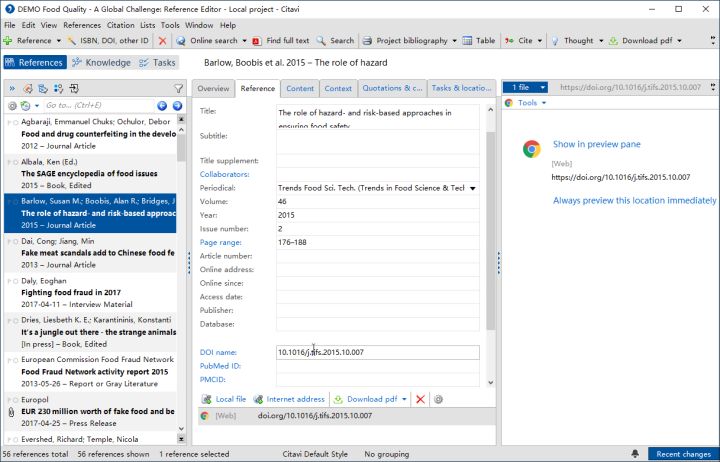The height and width of the screenshot is (462, 720).
Task: Toggle read-status circle on Daly, Eoghan reference
Action: (x=16, y=281)
